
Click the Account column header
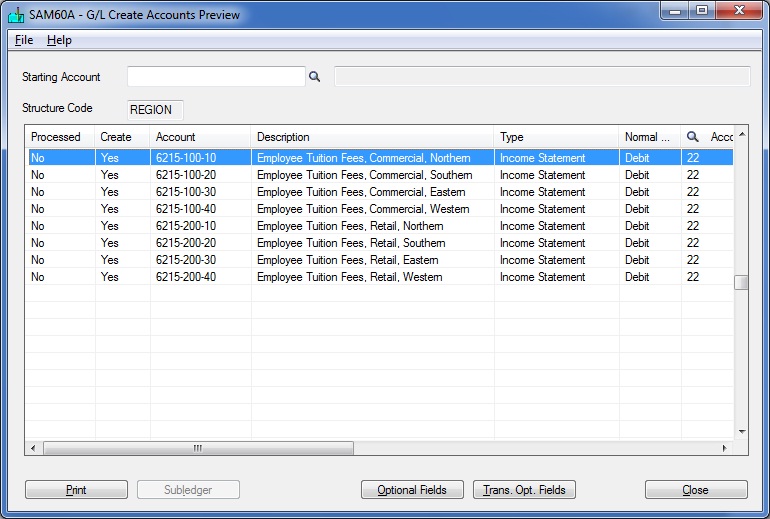click(200, 137)
